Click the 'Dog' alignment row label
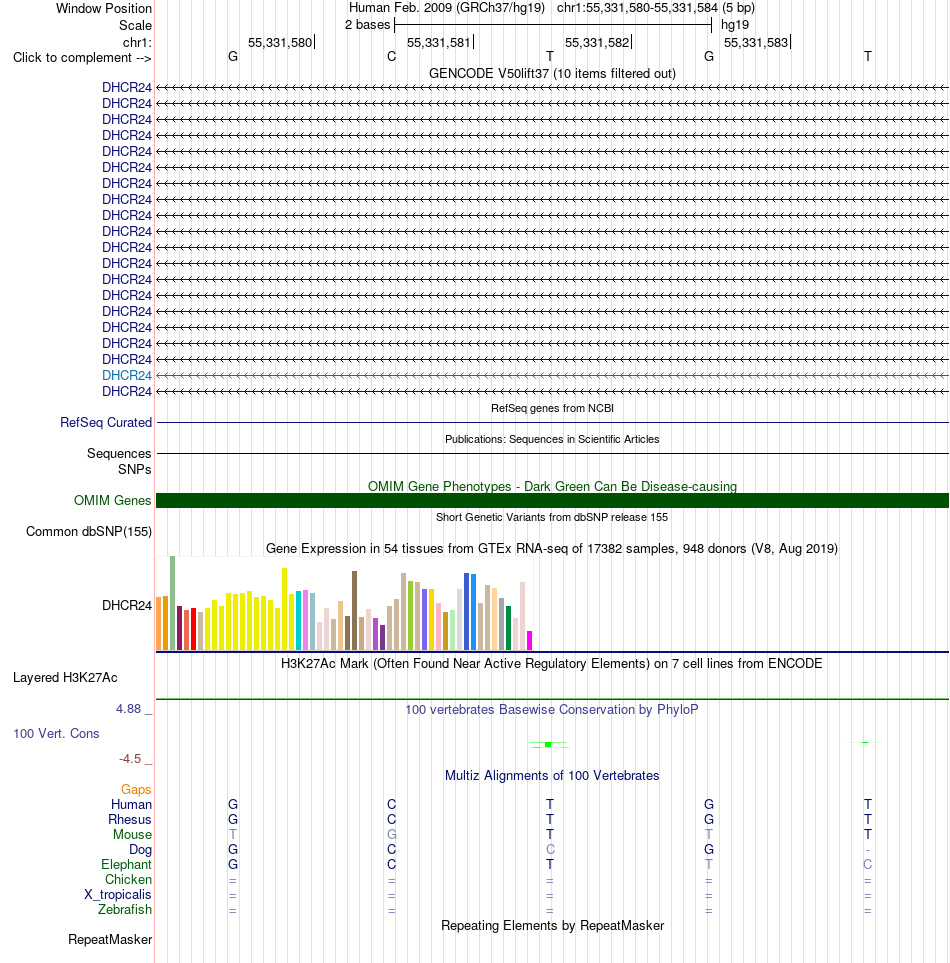This screenshot has width=950, height=963. pyautogui.click(x=140, y=849)
